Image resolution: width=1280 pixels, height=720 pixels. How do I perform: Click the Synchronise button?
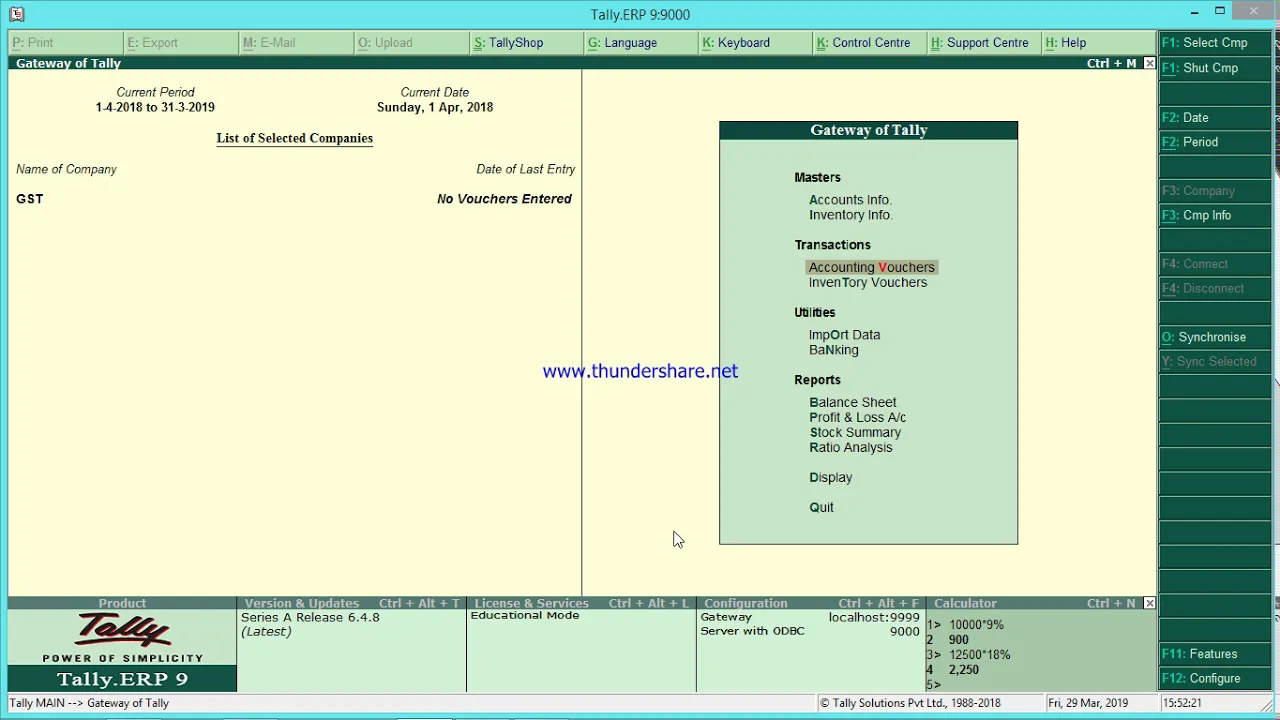coord(1214,337)
